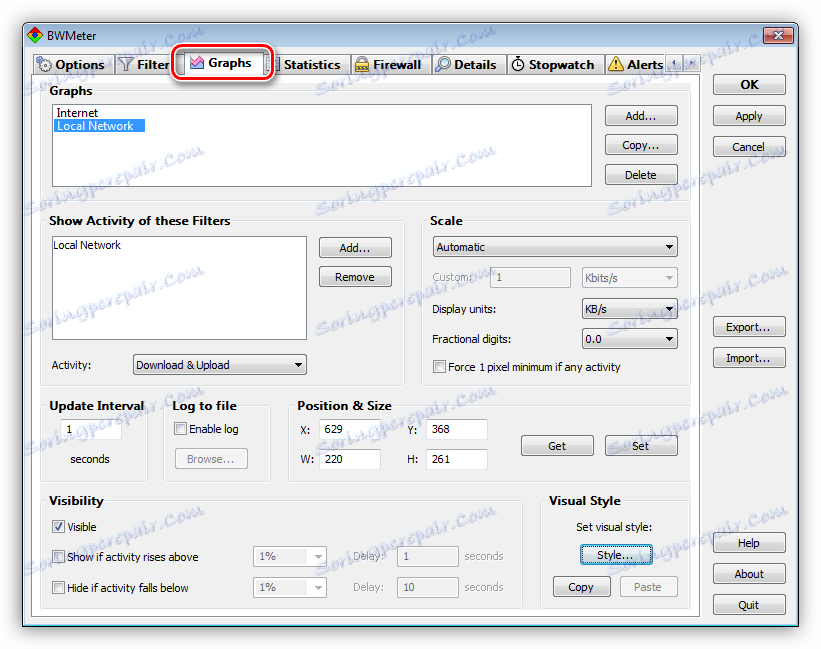821x649 pixels.
Task: Open the Stopwatch tab
Action: (556, 65)
